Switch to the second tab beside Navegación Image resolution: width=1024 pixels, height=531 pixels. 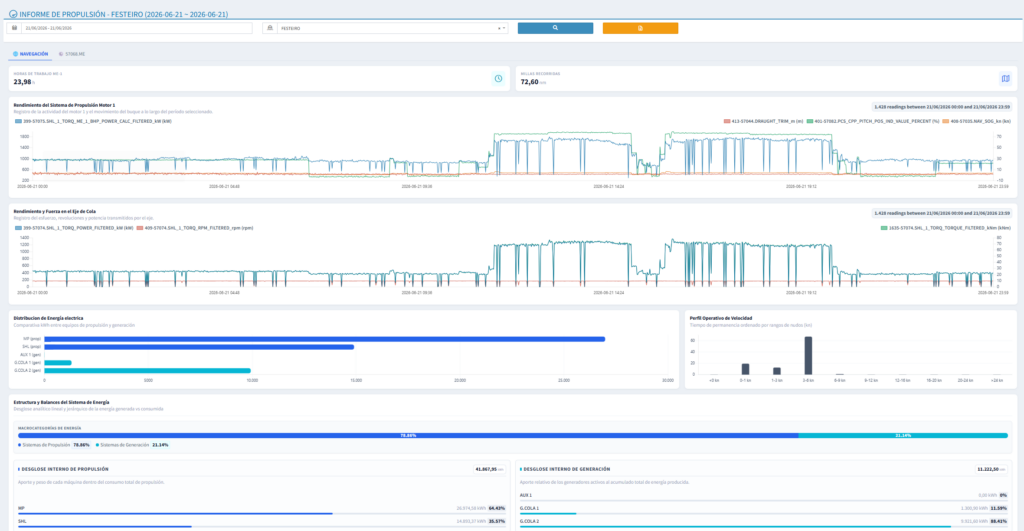(x=72, y=54)
